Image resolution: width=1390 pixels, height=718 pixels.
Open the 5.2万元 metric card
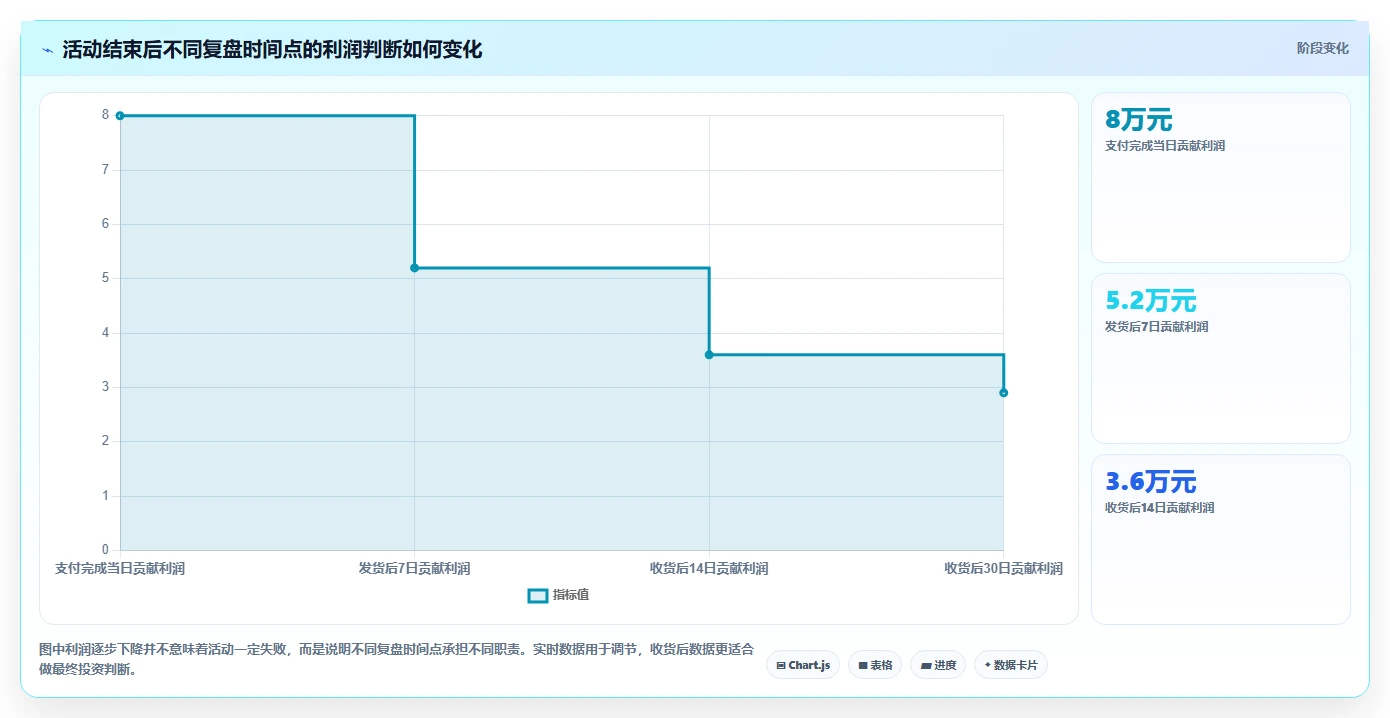tap(1220, 359)
